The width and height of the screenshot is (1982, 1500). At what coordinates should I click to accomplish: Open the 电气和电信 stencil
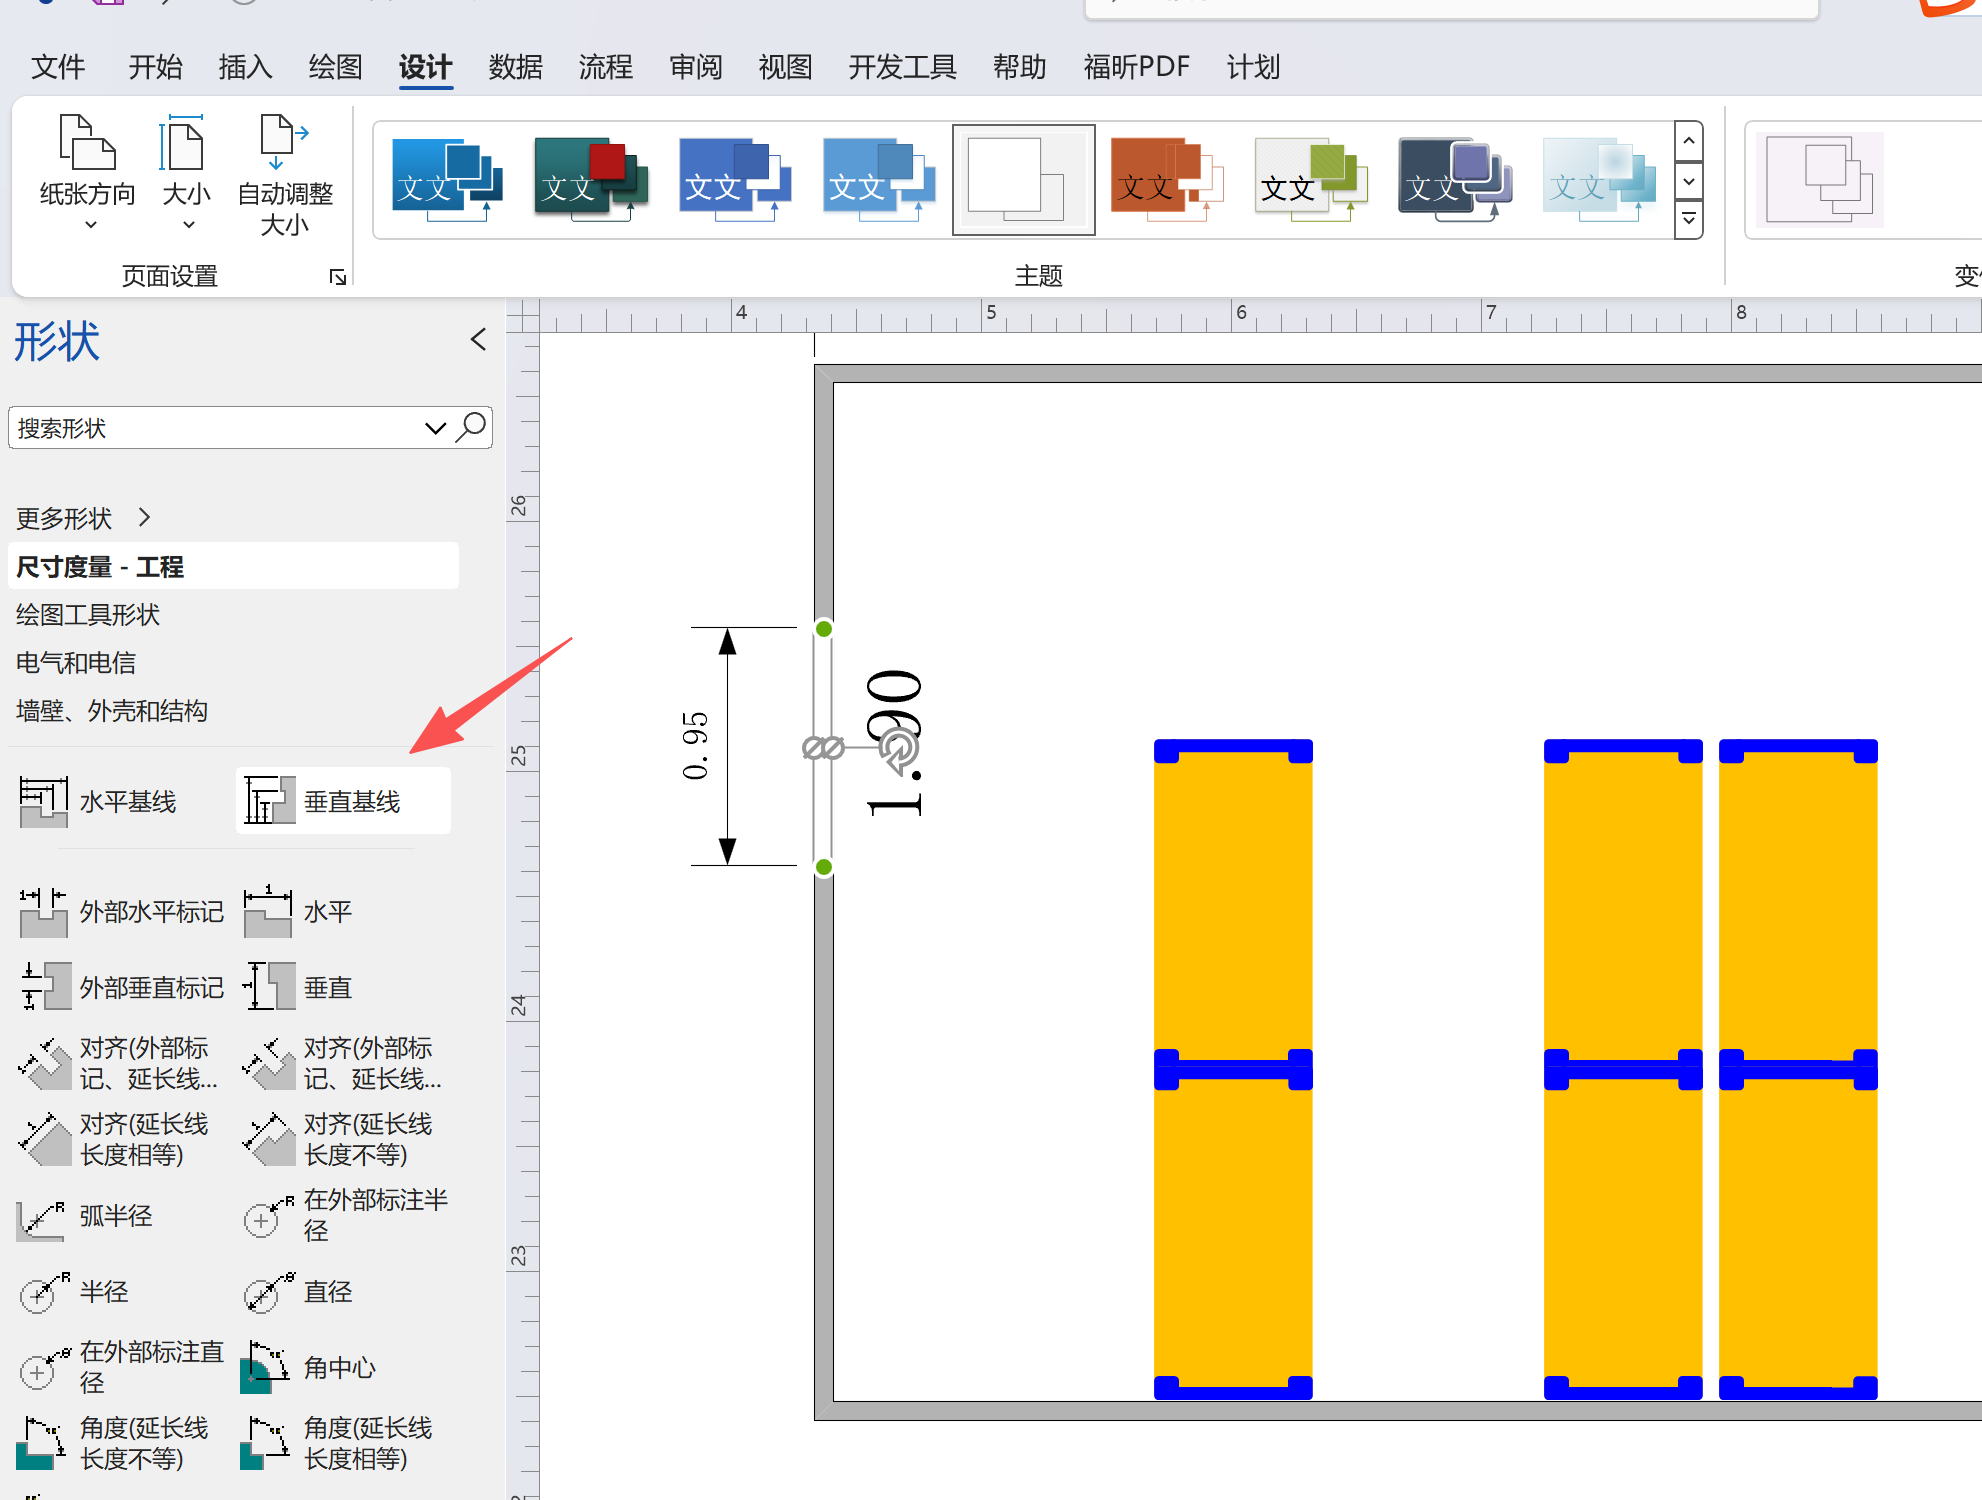tap(76, 662)
